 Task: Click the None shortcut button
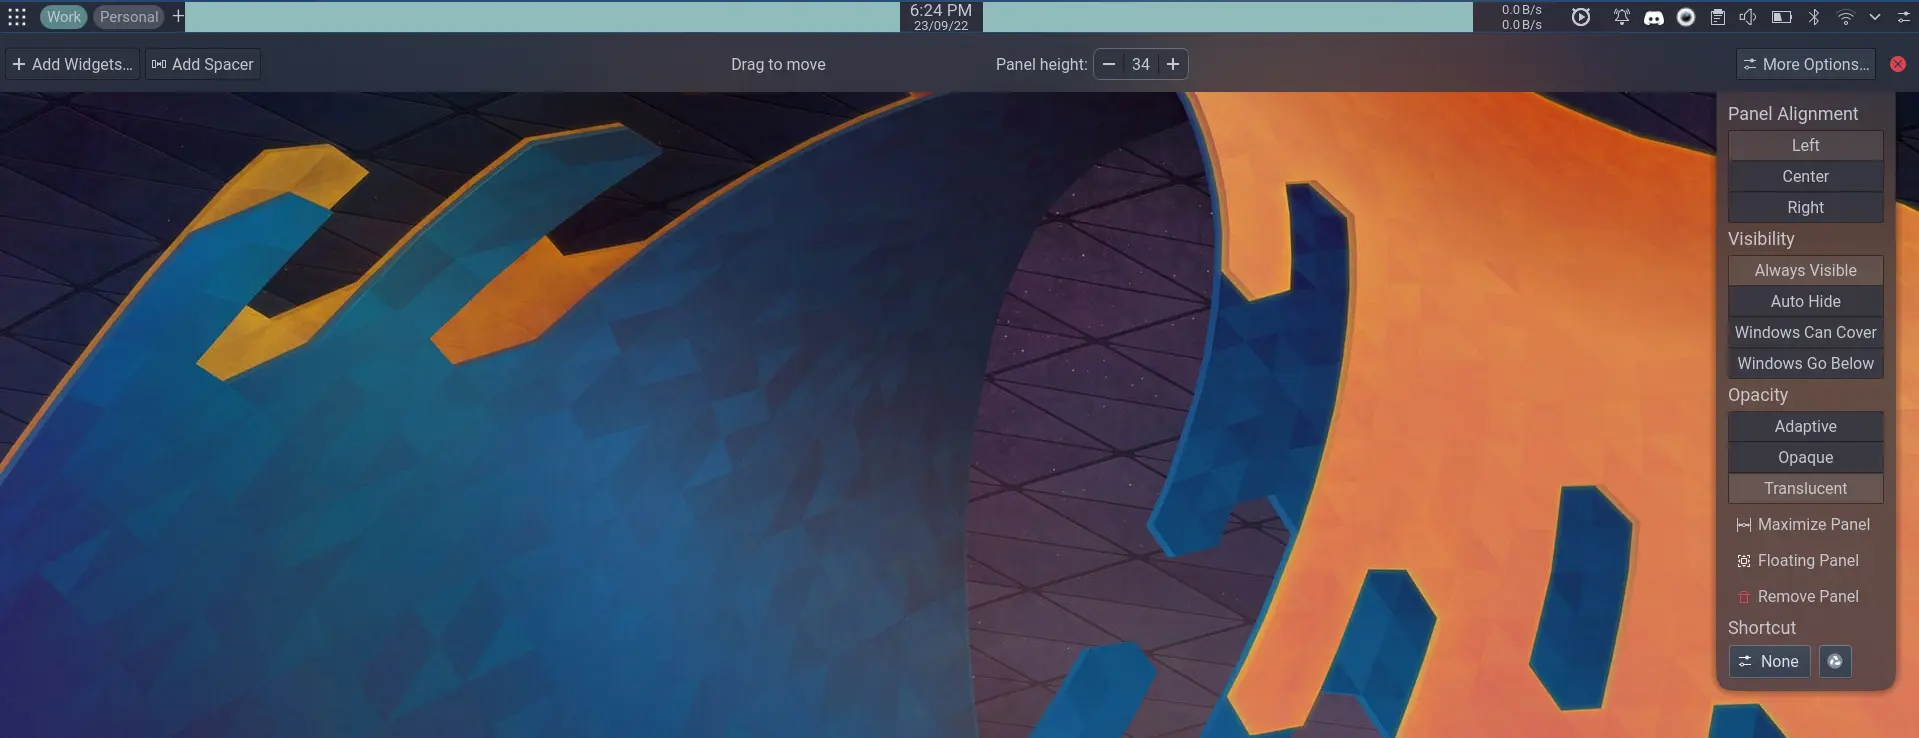click(x=1769, y=661)
